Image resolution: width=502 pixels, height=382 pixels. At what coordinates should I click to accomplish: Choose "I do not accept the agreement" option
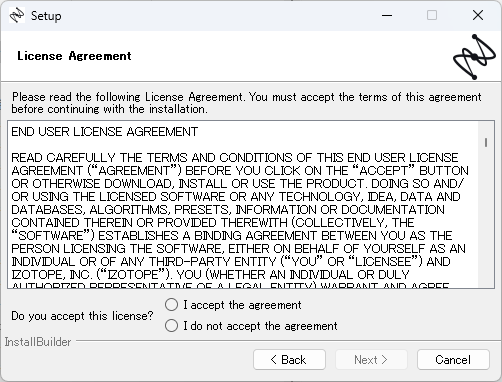tap(171, 326)
